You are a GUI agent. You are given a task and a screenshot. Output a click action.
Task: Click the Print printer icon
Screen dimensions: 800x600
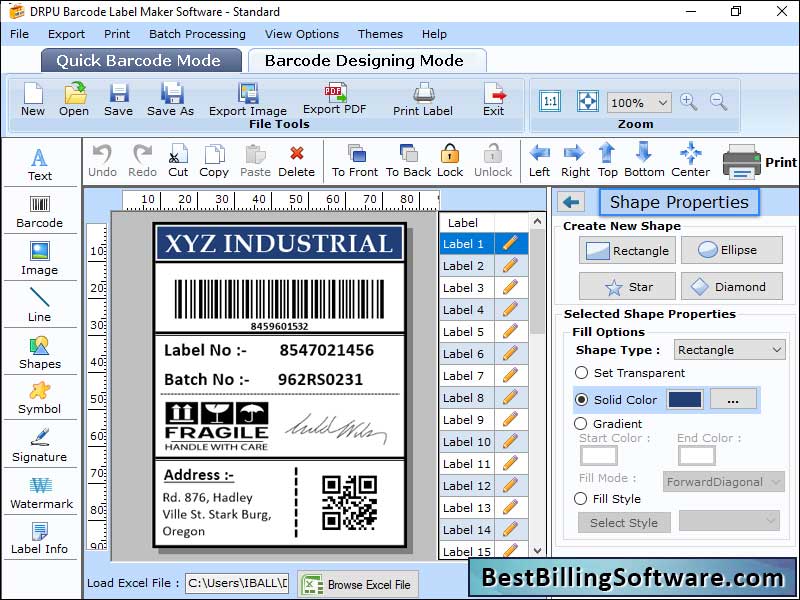pos(742,162)
